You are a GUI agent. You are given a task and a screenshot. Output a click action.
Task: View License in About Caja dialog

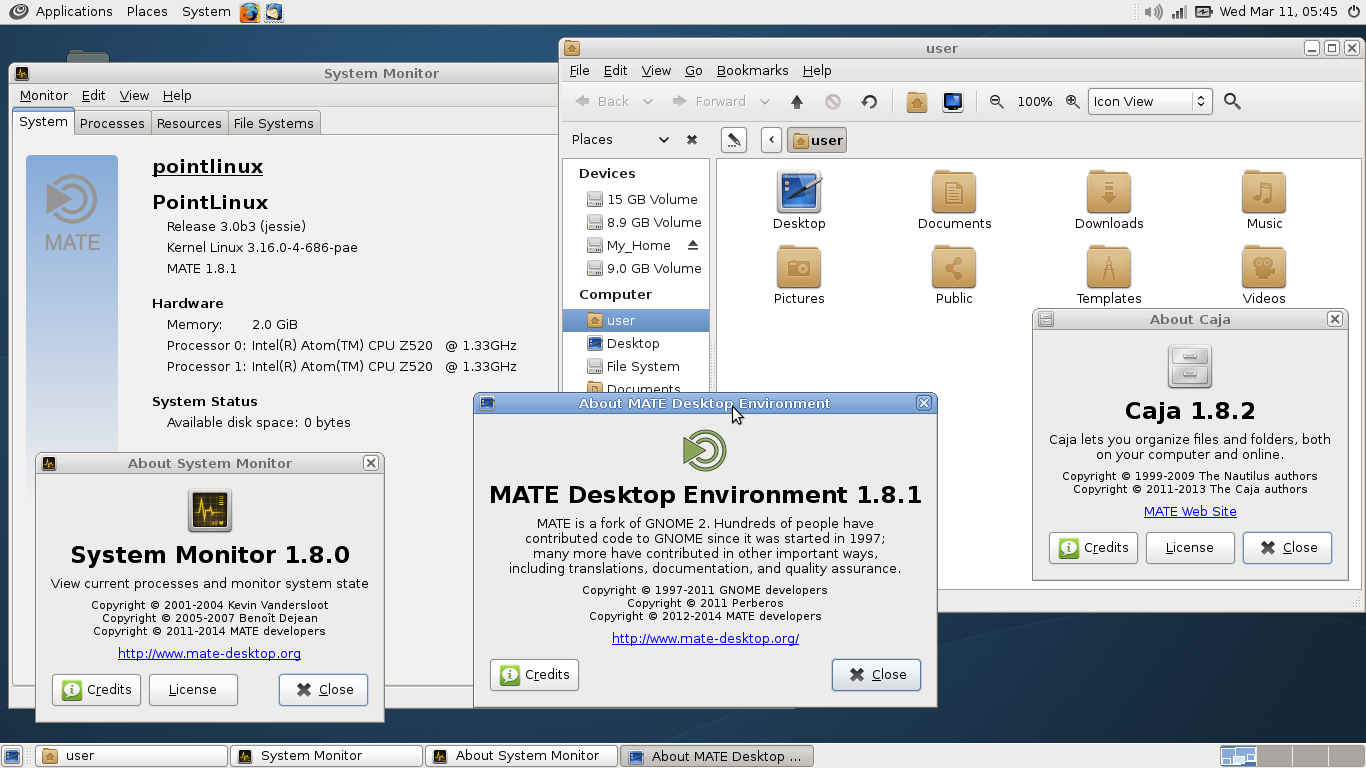(x=1190, y=548)
